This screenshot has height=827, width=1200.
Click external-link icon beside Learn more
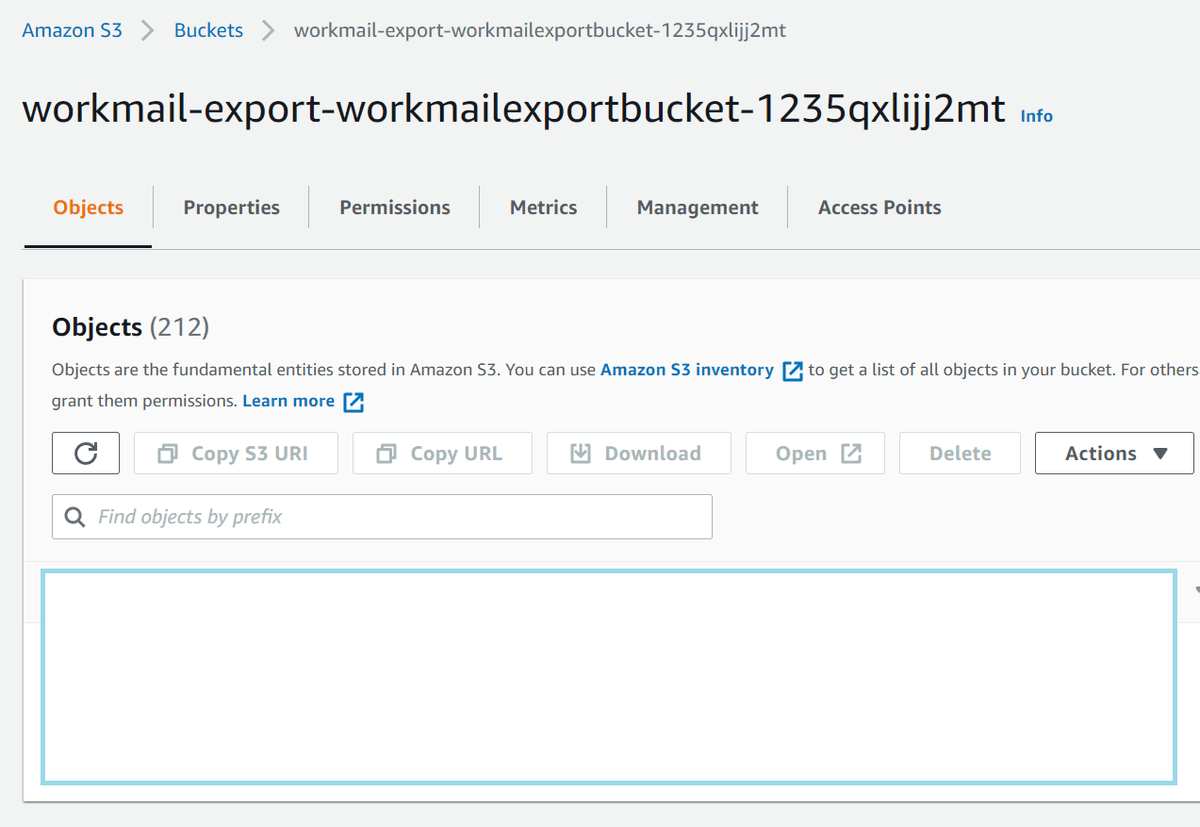[352, 401]
